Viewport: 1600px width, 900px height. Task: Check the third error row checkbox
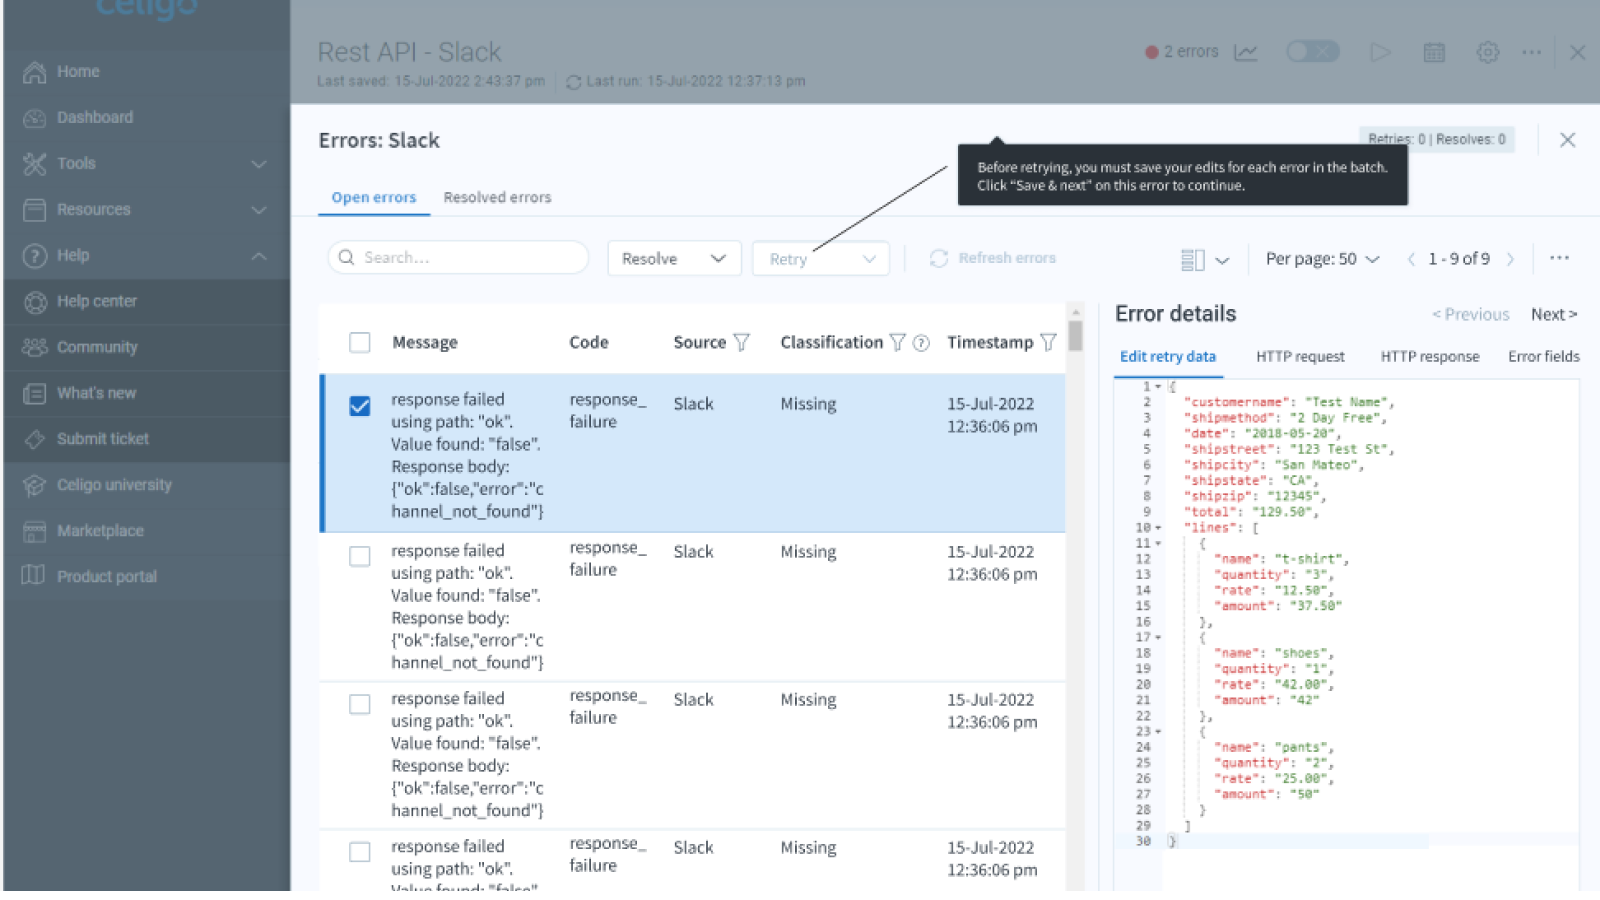(x=360, y=704)
